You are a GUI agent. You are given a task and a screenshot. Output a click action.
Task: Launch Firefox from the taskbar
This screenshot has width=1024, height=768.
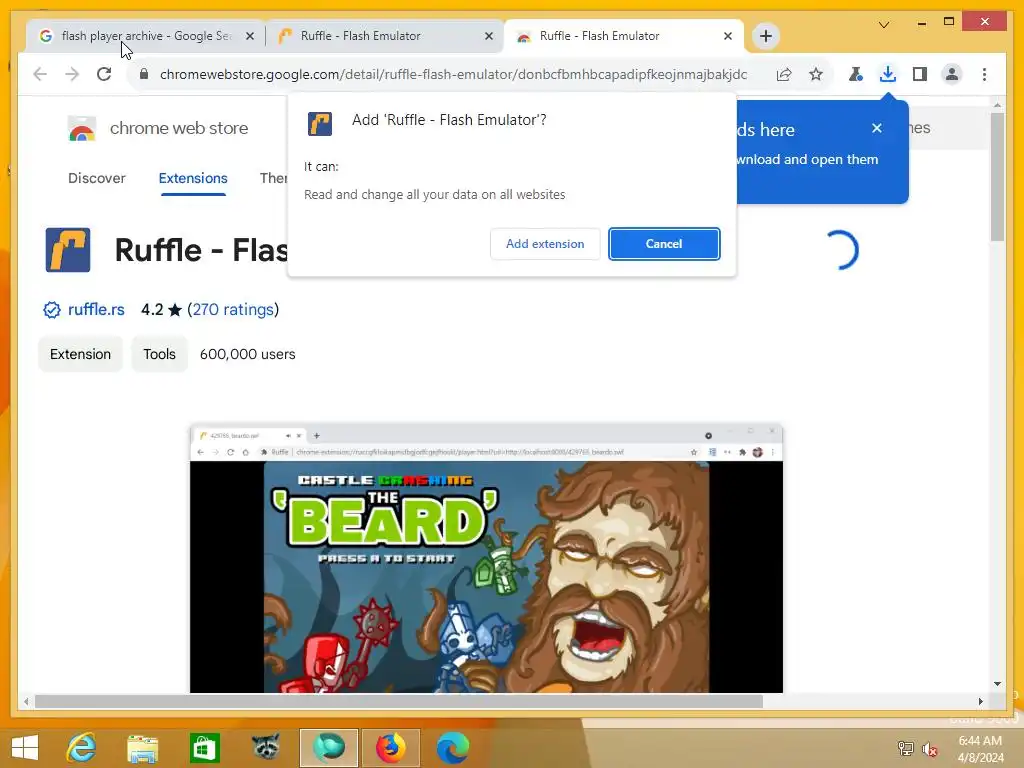click(391, 748)
